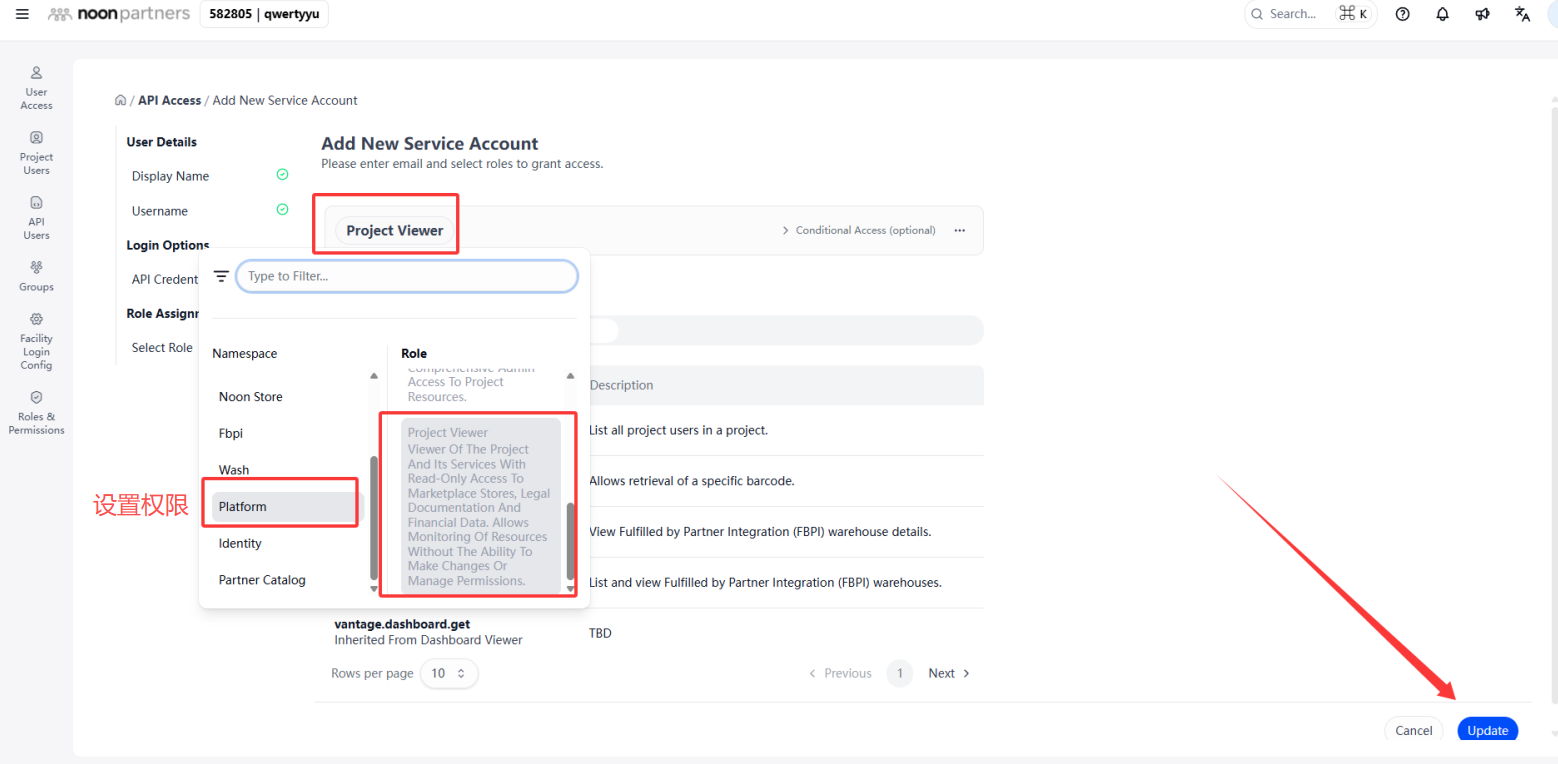The height and width of the screenshot is (764, 1558).
Task: Click the Update button
Action: (x=1488, y=730)
